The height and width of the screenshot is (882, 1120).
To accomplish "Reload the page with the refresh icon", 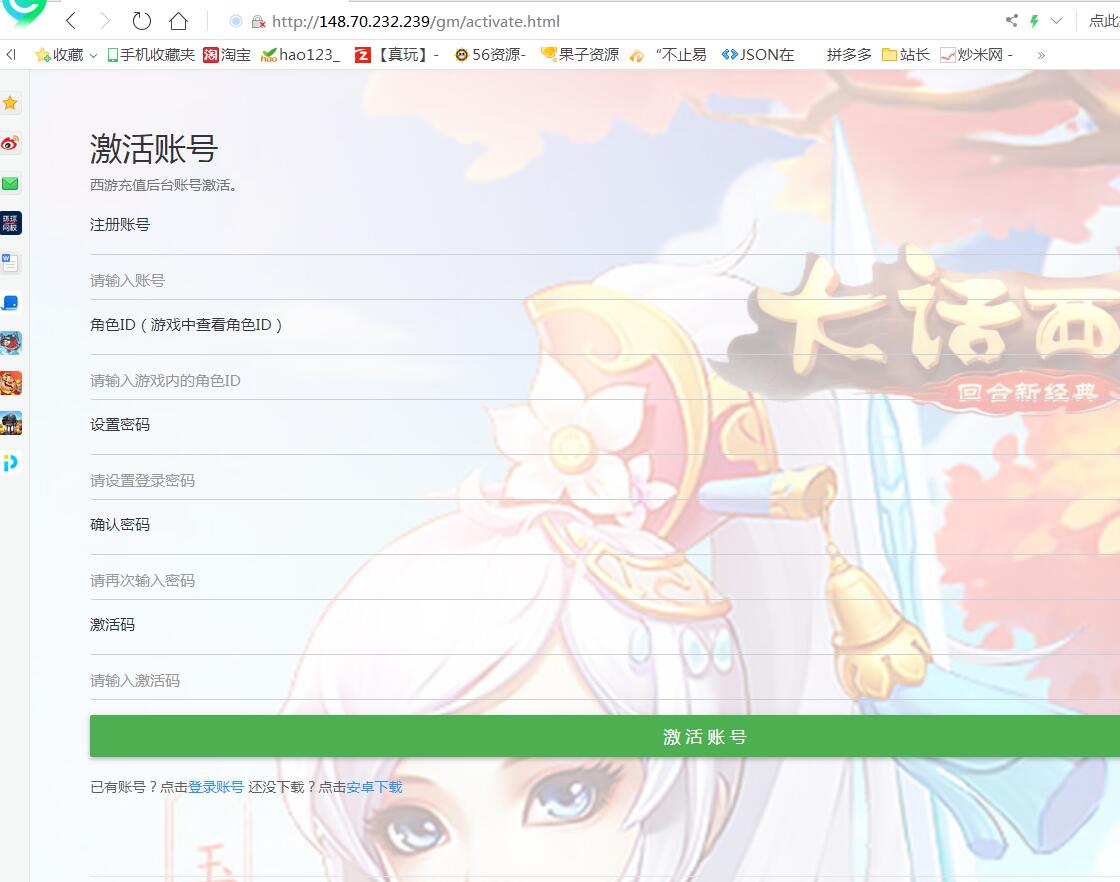I will (x=142, y=21).
